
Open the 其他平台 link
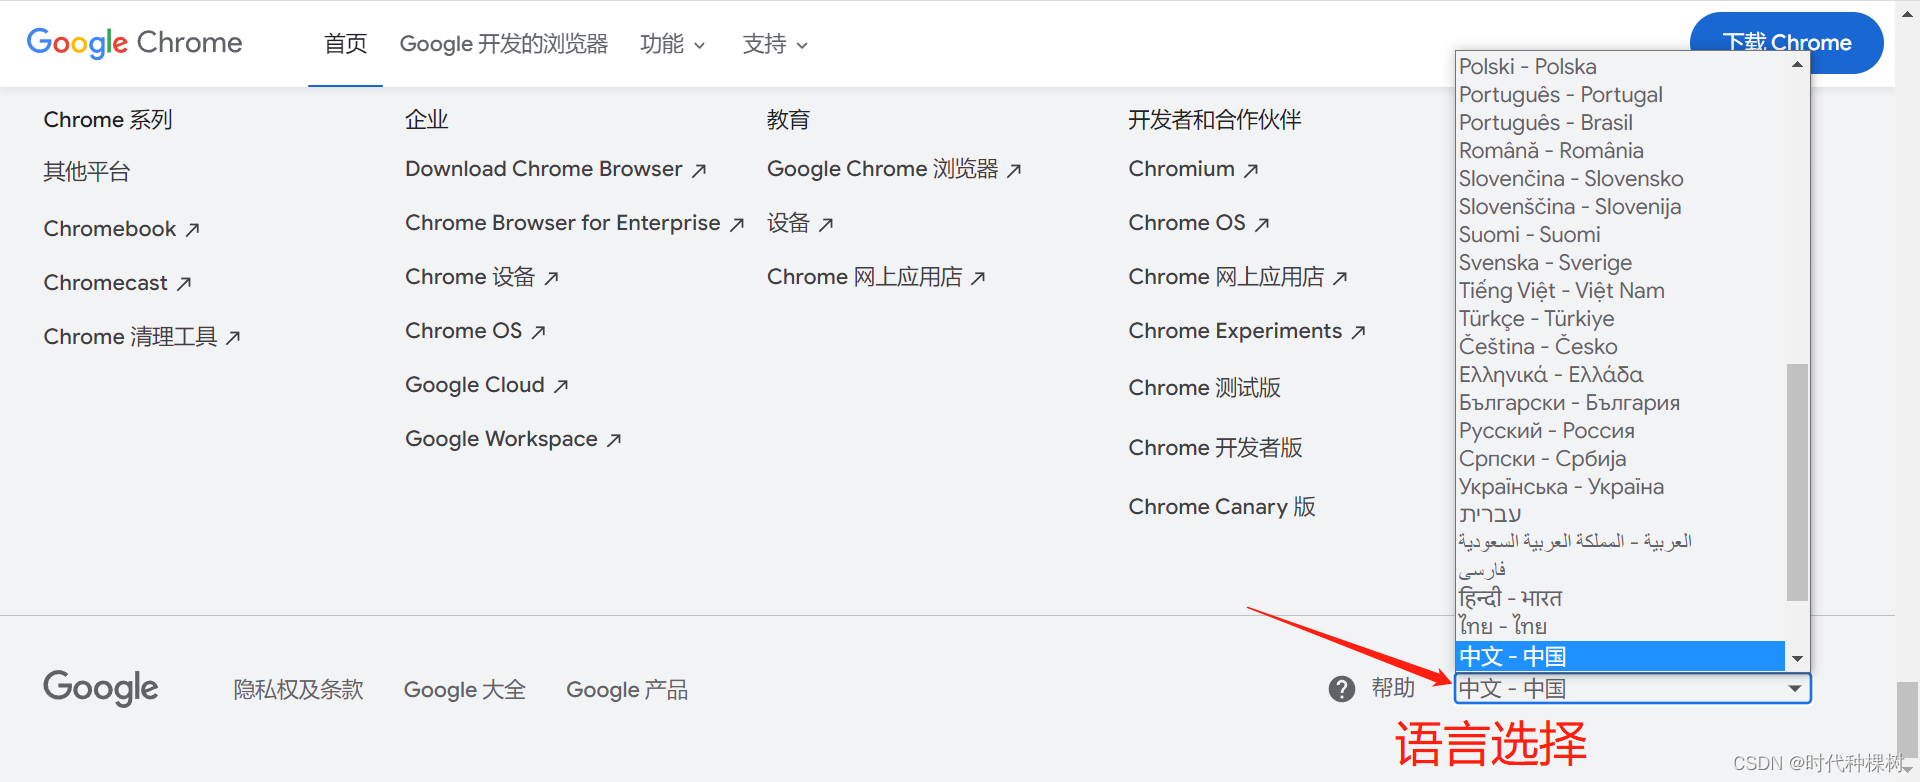[87, 172]
